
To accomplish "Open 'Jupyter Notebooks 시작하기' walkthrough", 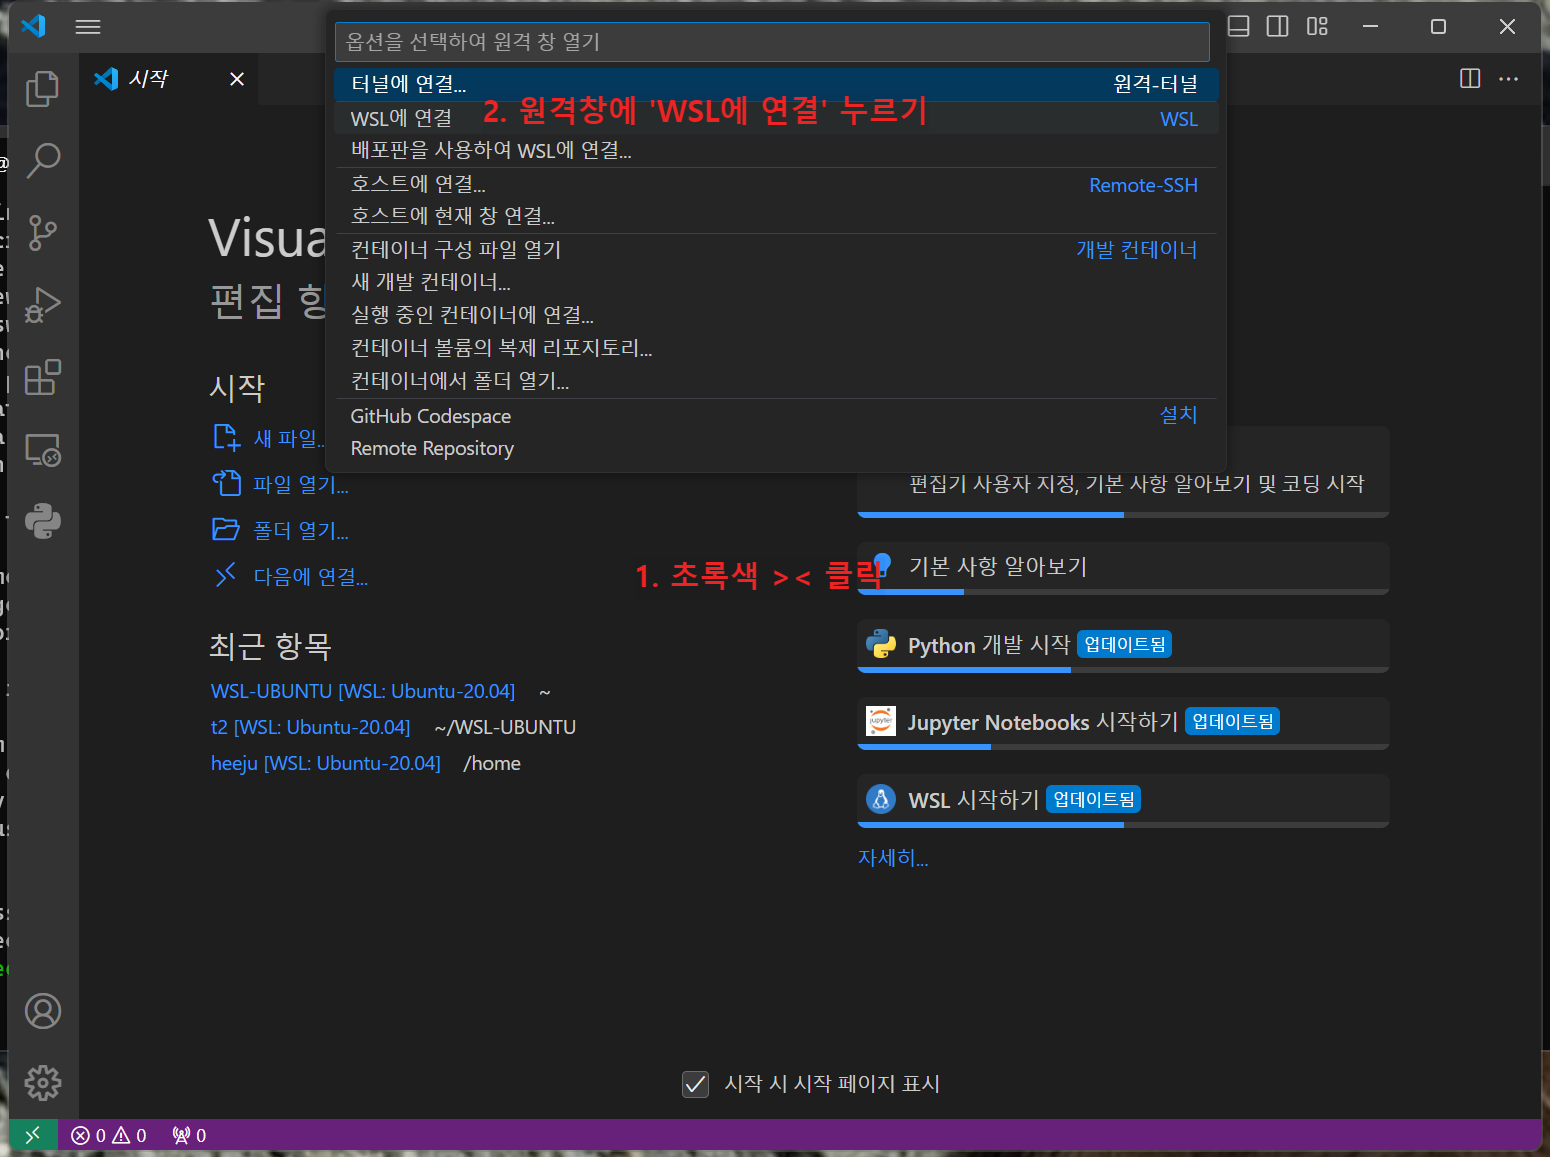I will point(1123,722).
